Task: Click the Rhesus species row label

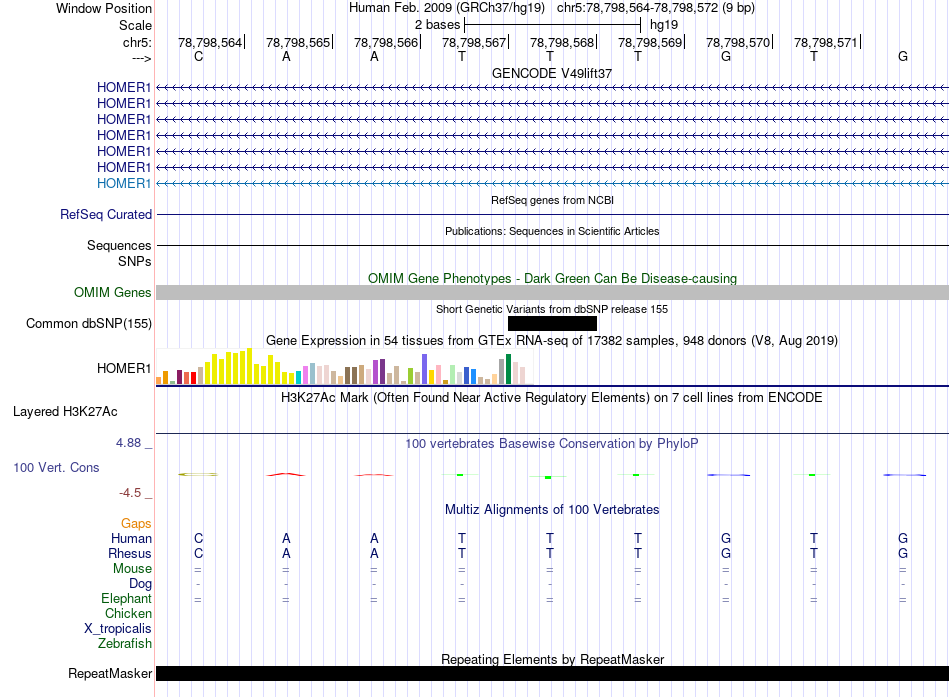Action: point(130,553)
